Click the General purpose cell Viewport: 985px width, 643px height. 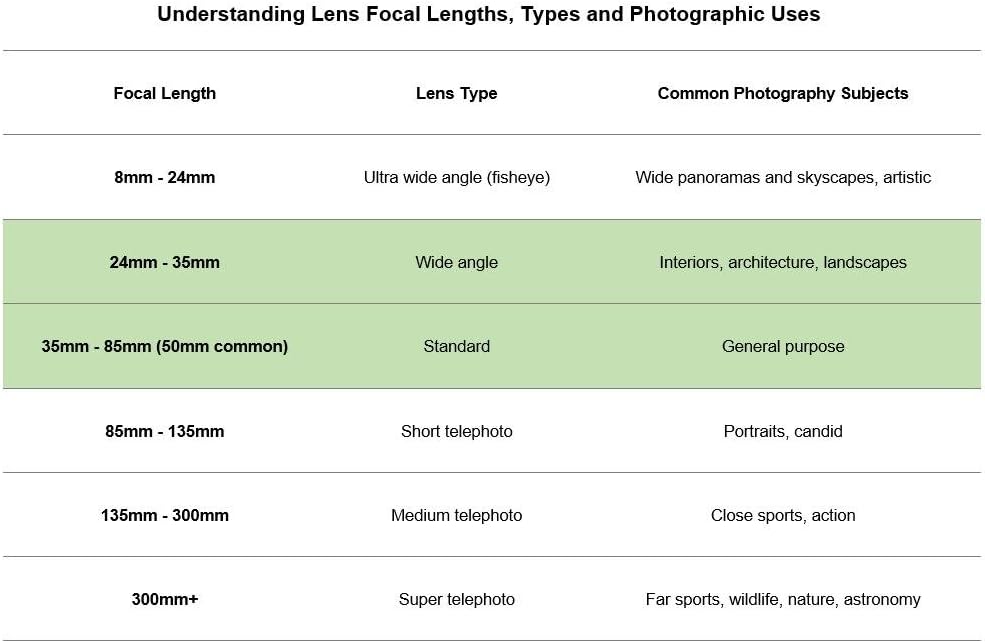point(783,347)
